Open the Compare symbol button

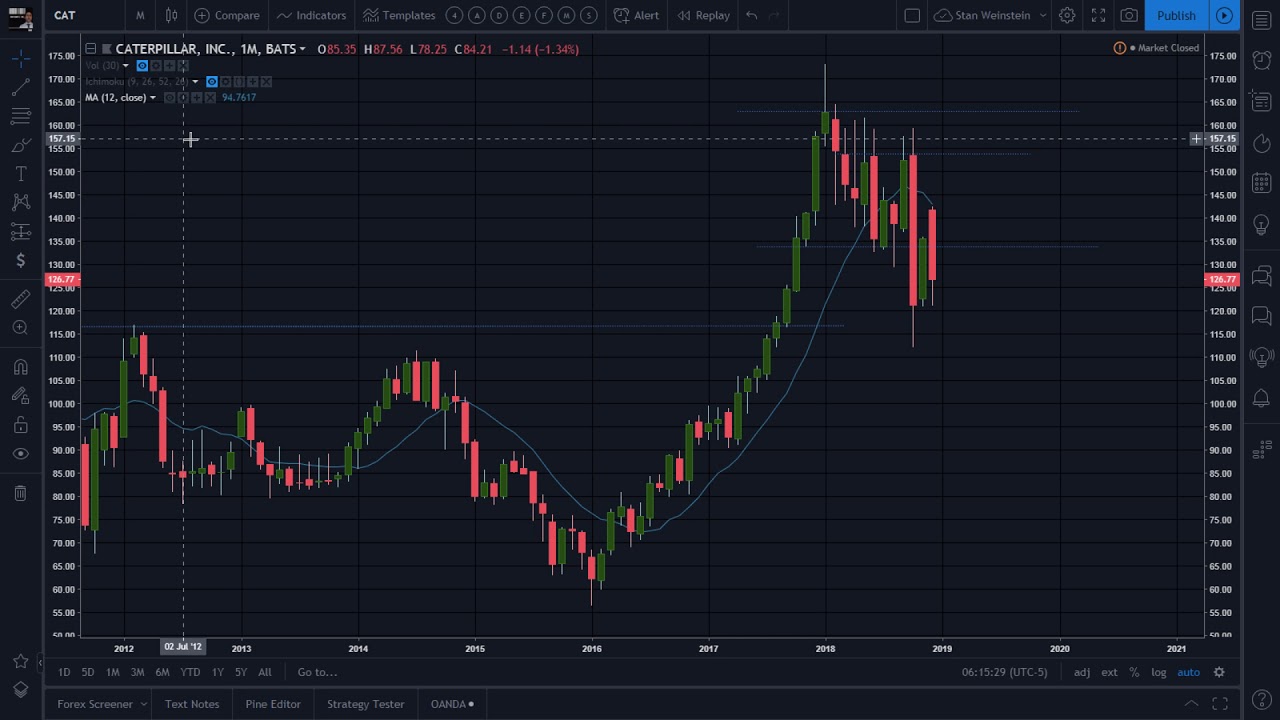(227, 15)
